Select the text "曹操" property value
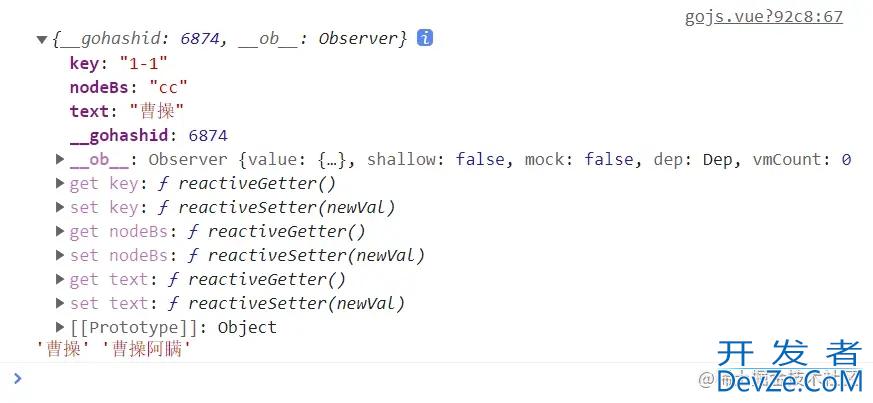 tap(156, 111)
